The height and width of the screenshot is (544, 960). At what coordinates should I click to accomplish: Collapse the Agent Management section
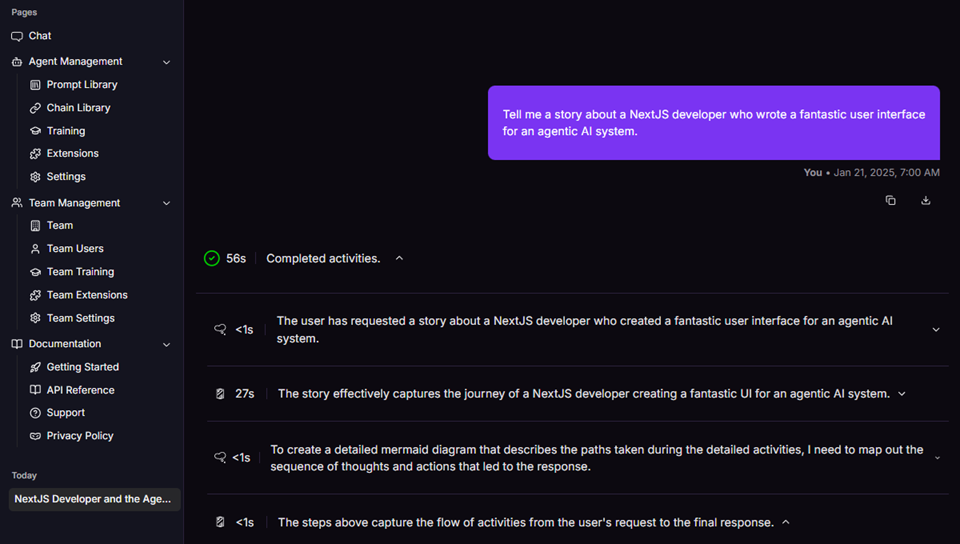(x=166, y=62)
